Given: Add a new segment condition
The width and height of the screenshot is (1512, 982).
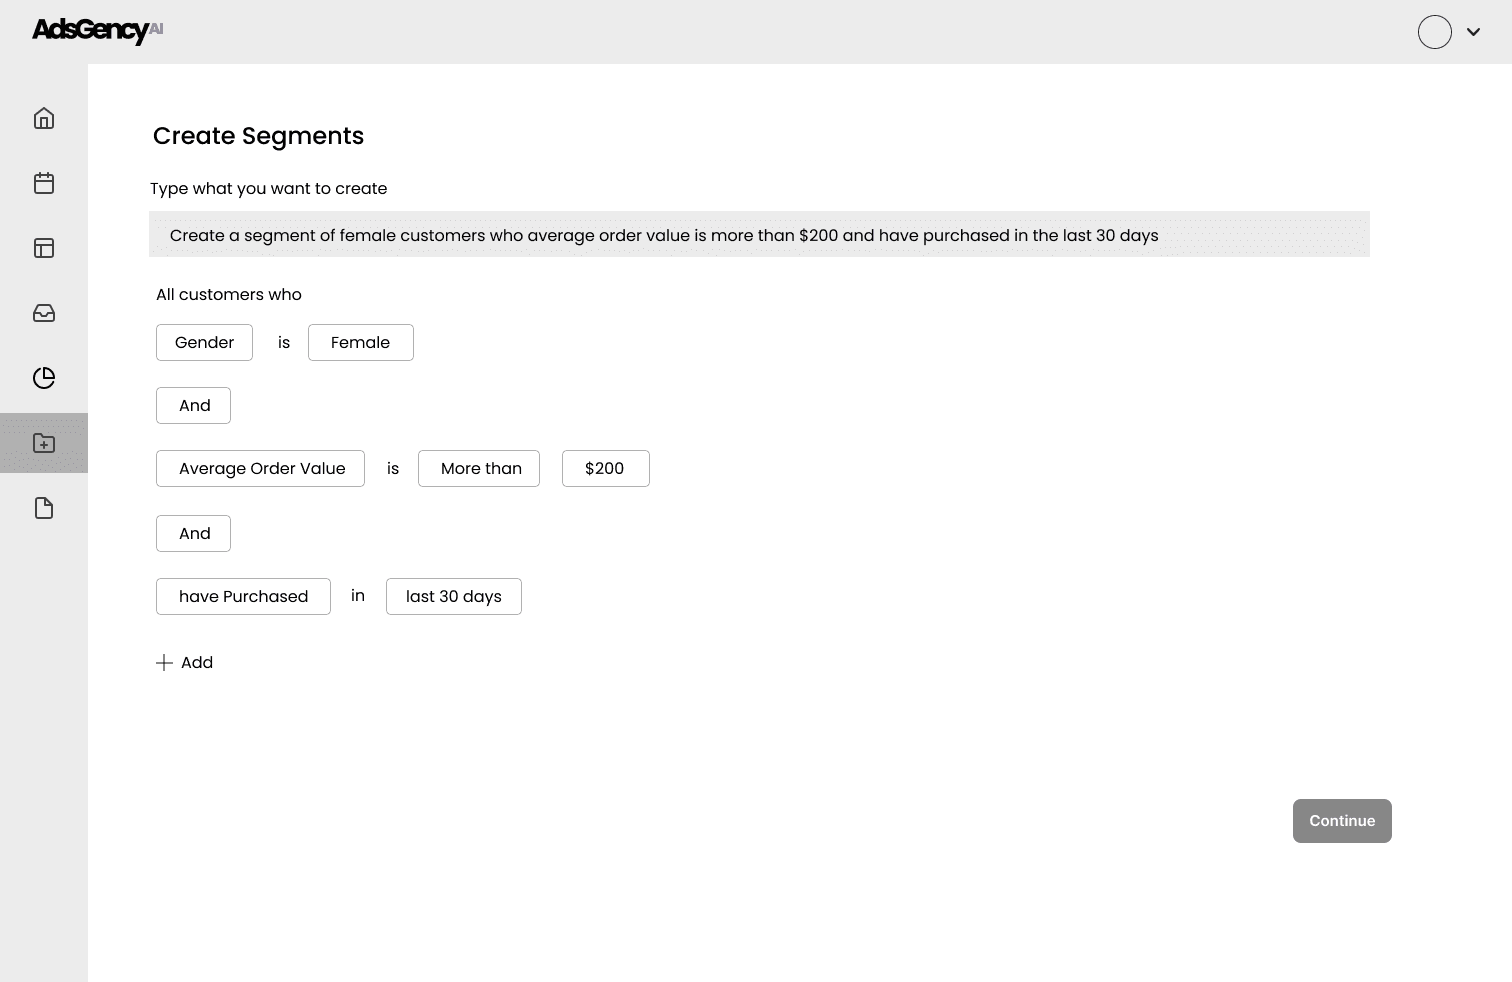Looking at the screenshot, I should click(185, 662).
